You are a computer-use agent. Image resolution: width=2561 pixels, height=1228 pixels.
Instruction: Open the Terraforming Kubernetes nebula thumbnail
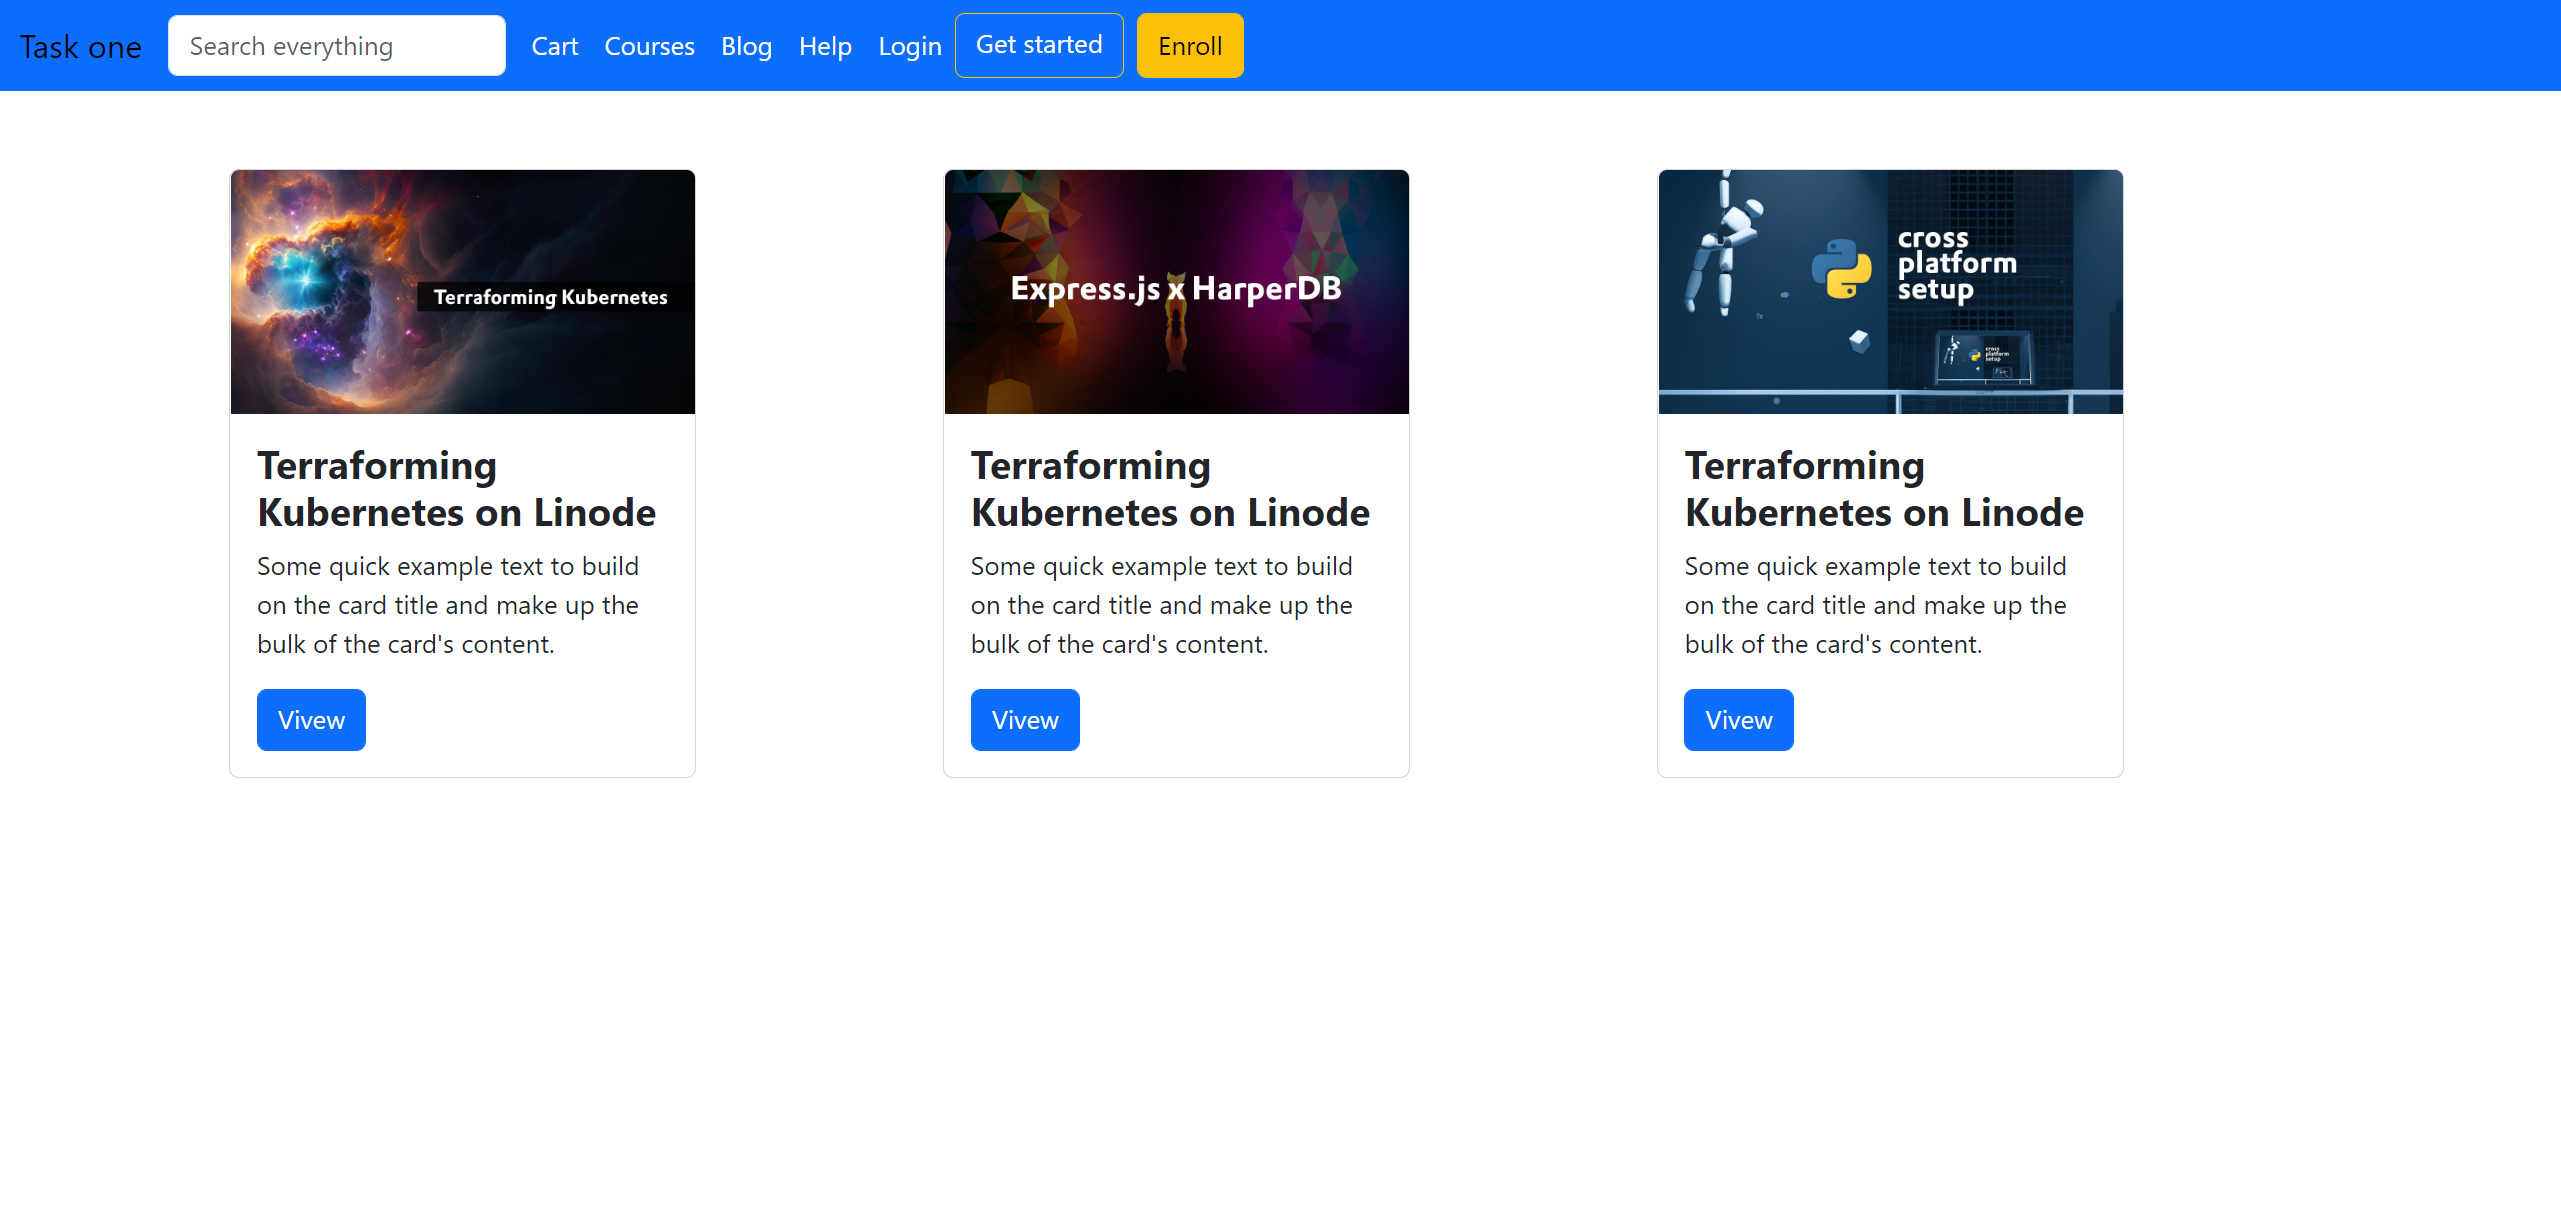[x=462, y=292]
